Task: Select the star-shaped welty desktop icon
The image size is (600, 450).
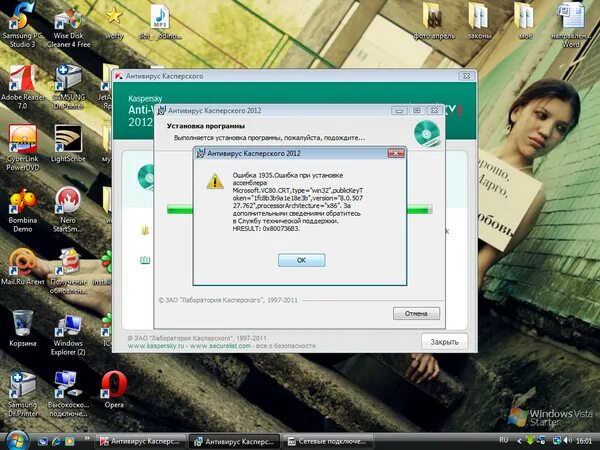Action: (x=114, y=23)
